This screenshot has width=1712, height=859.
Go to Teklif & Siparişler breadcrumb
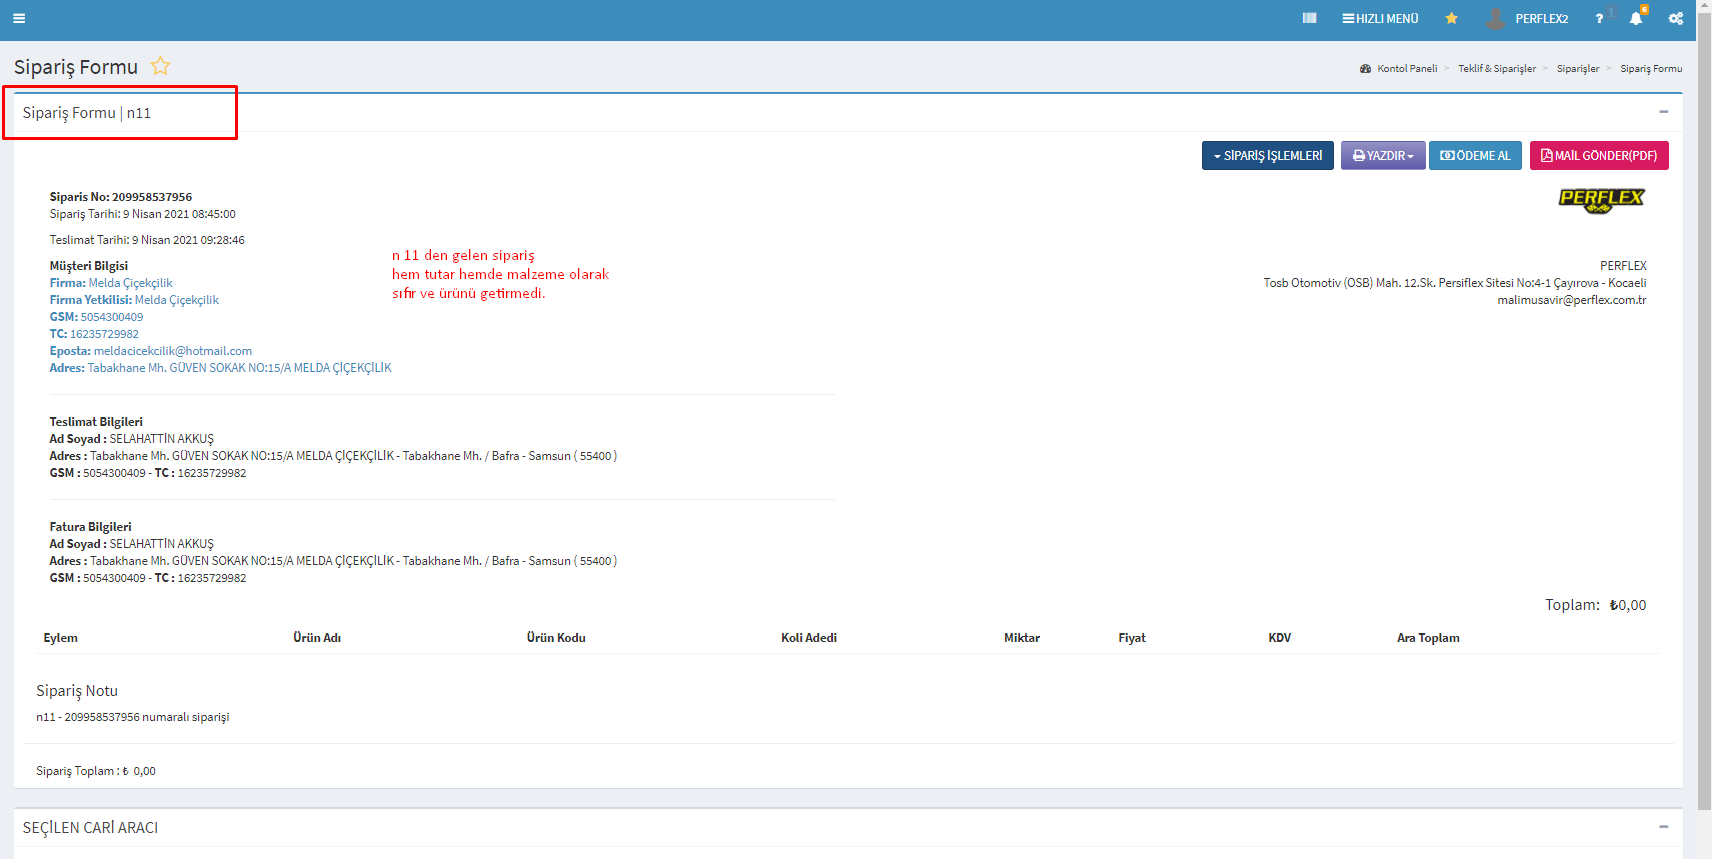coord(1496,69)
